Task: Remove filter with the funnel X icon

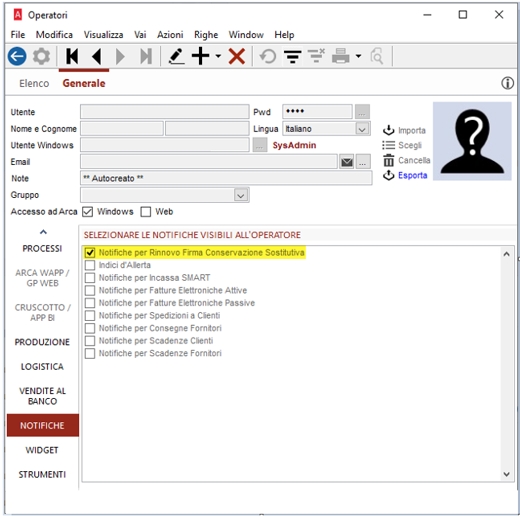Action: (316, 56)
